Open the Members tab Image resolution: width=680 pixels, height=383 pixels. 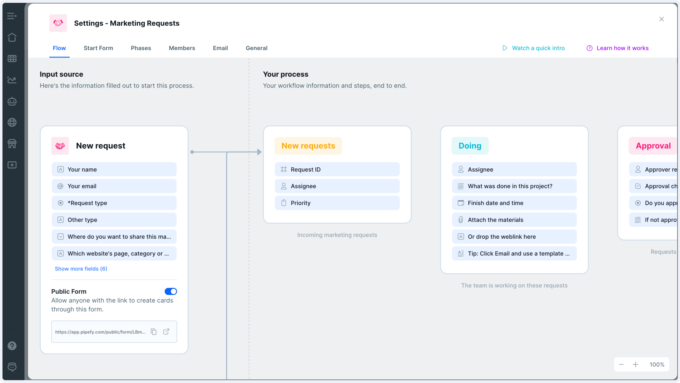coord(182,48)
